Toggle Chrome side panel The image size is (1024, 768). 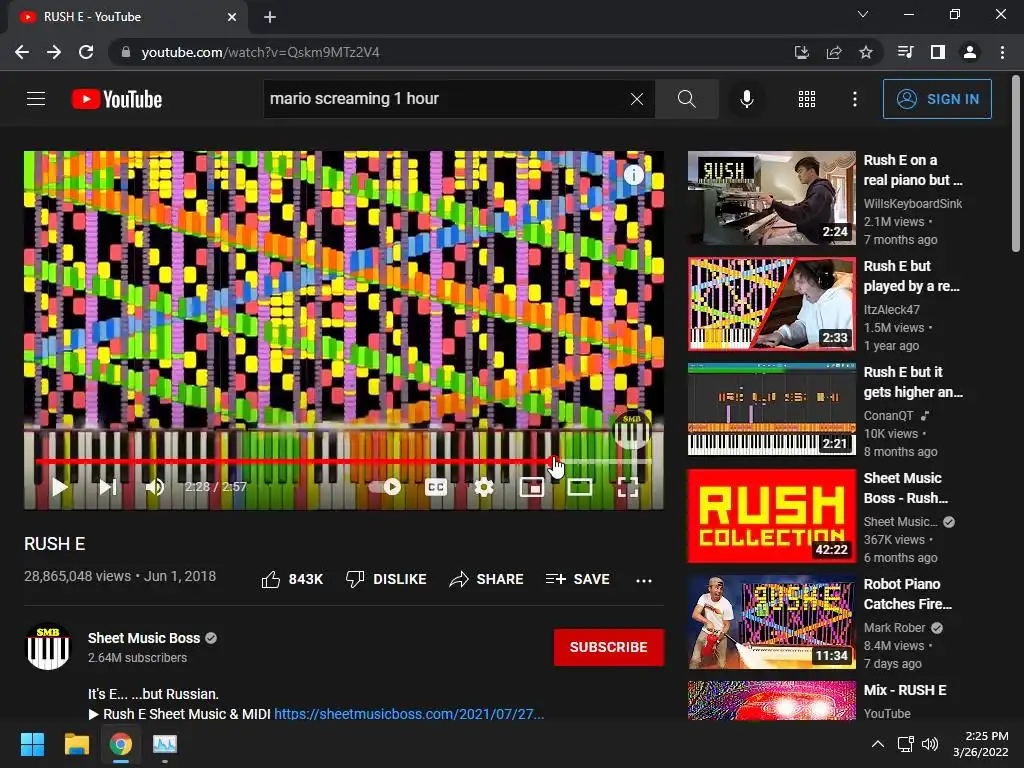938,52
